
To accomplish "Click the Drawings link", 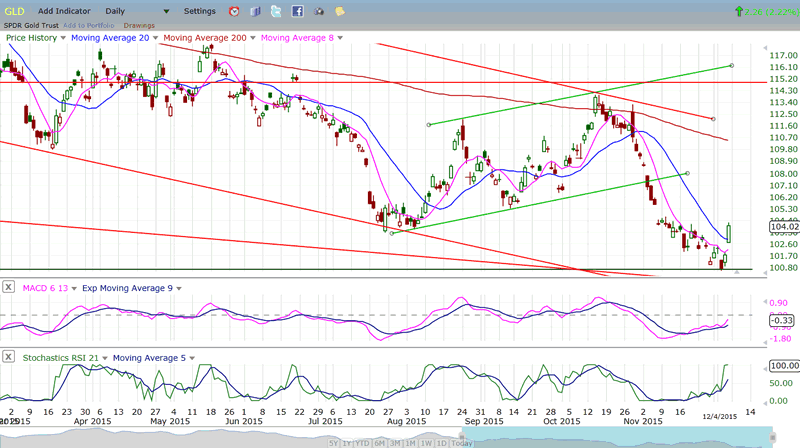I will [x=138, y=25].
